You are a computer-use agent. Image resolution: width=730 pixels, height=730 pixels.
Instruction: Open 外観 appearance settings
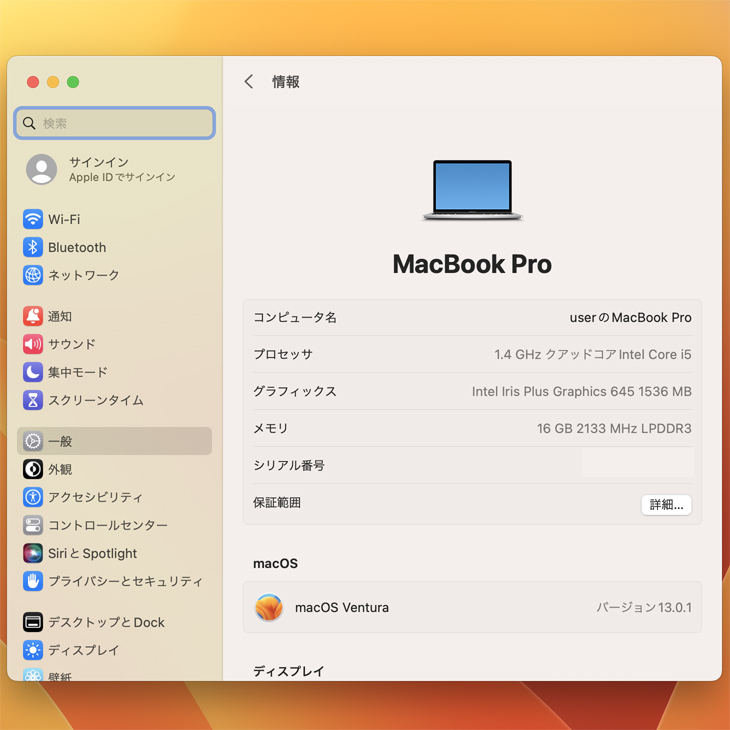(x=60, y=469)
